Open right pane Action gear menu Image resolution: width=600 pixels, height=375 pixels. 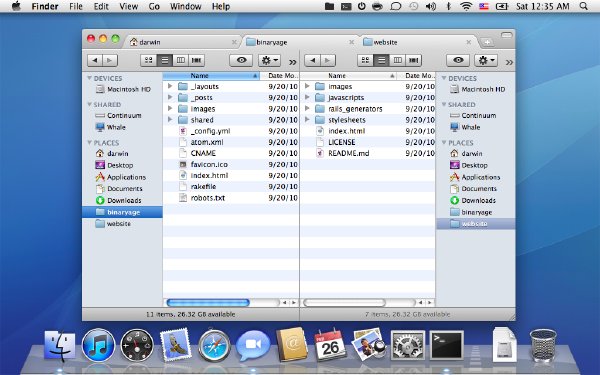pyautogui.click(x=486, y=60)
